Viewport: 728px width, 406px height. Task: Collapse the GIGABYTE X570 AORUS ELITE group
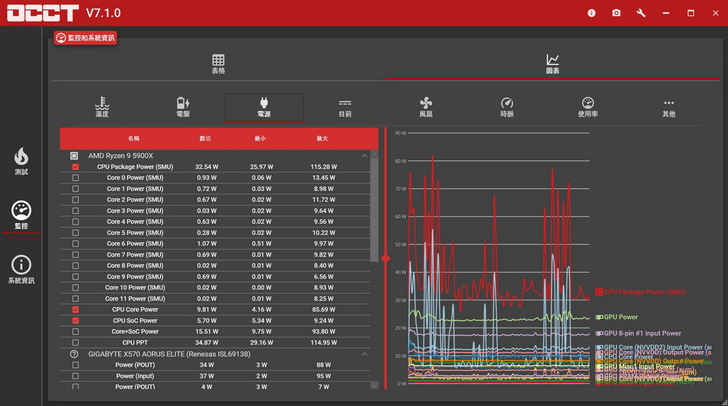pyautogui.click(x=363, y=354)
